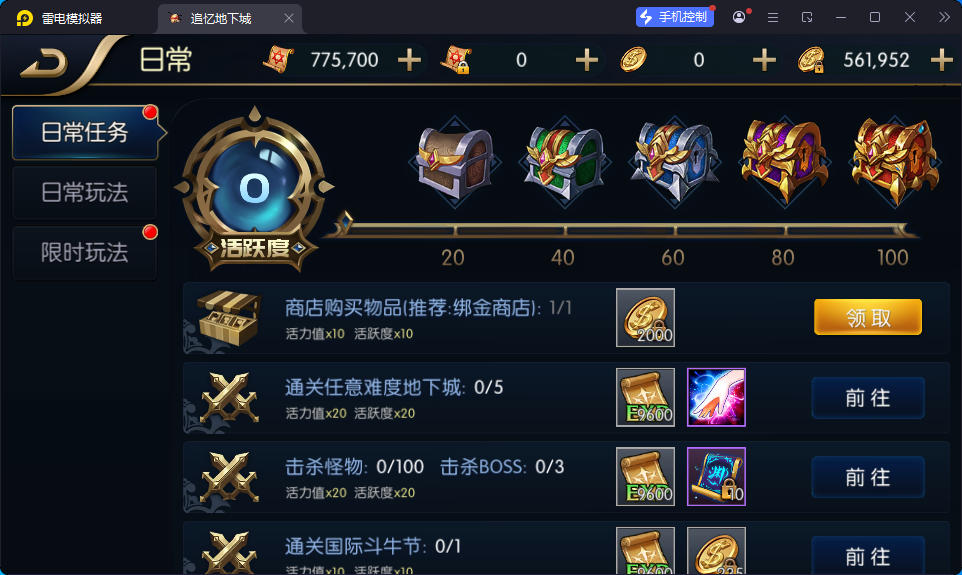This screenshot has width=962, height=575.
Task: Claim shop purchase reward with 领取
Action: (x=868, y=317)
